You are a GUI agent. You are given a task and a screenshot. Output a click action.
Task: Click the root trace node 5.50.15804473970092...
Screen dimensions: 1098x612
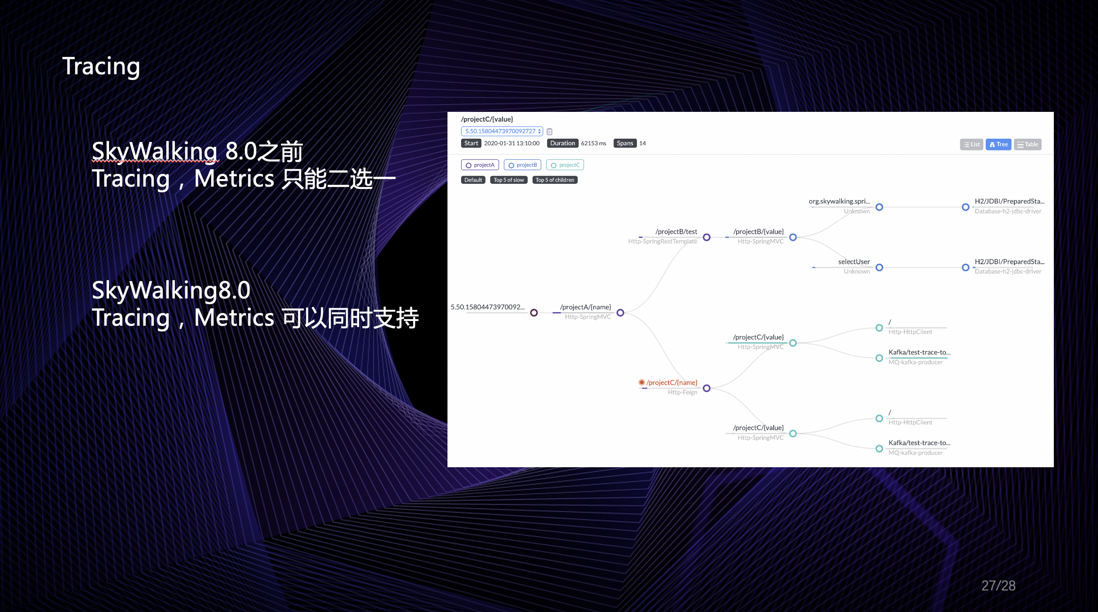(534, 313)
